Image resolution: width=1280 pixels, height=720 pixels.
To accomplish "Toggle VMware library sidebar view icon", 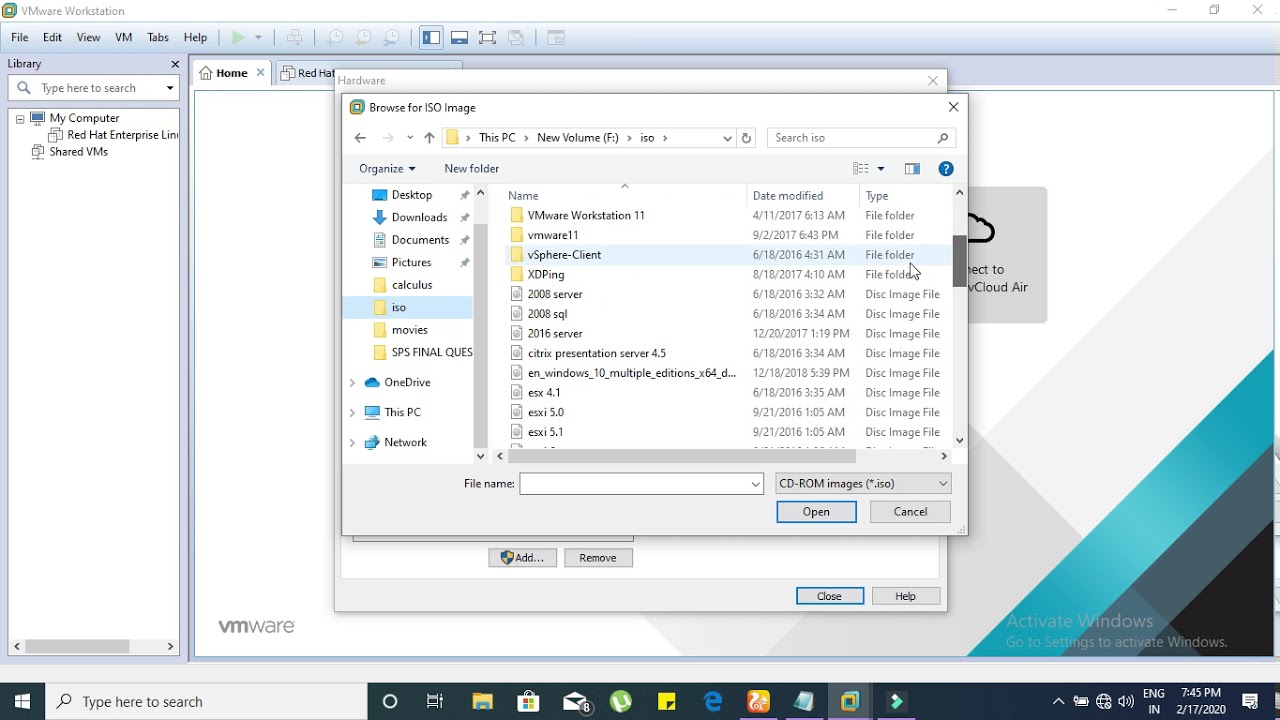I will (x=431, y=38).
